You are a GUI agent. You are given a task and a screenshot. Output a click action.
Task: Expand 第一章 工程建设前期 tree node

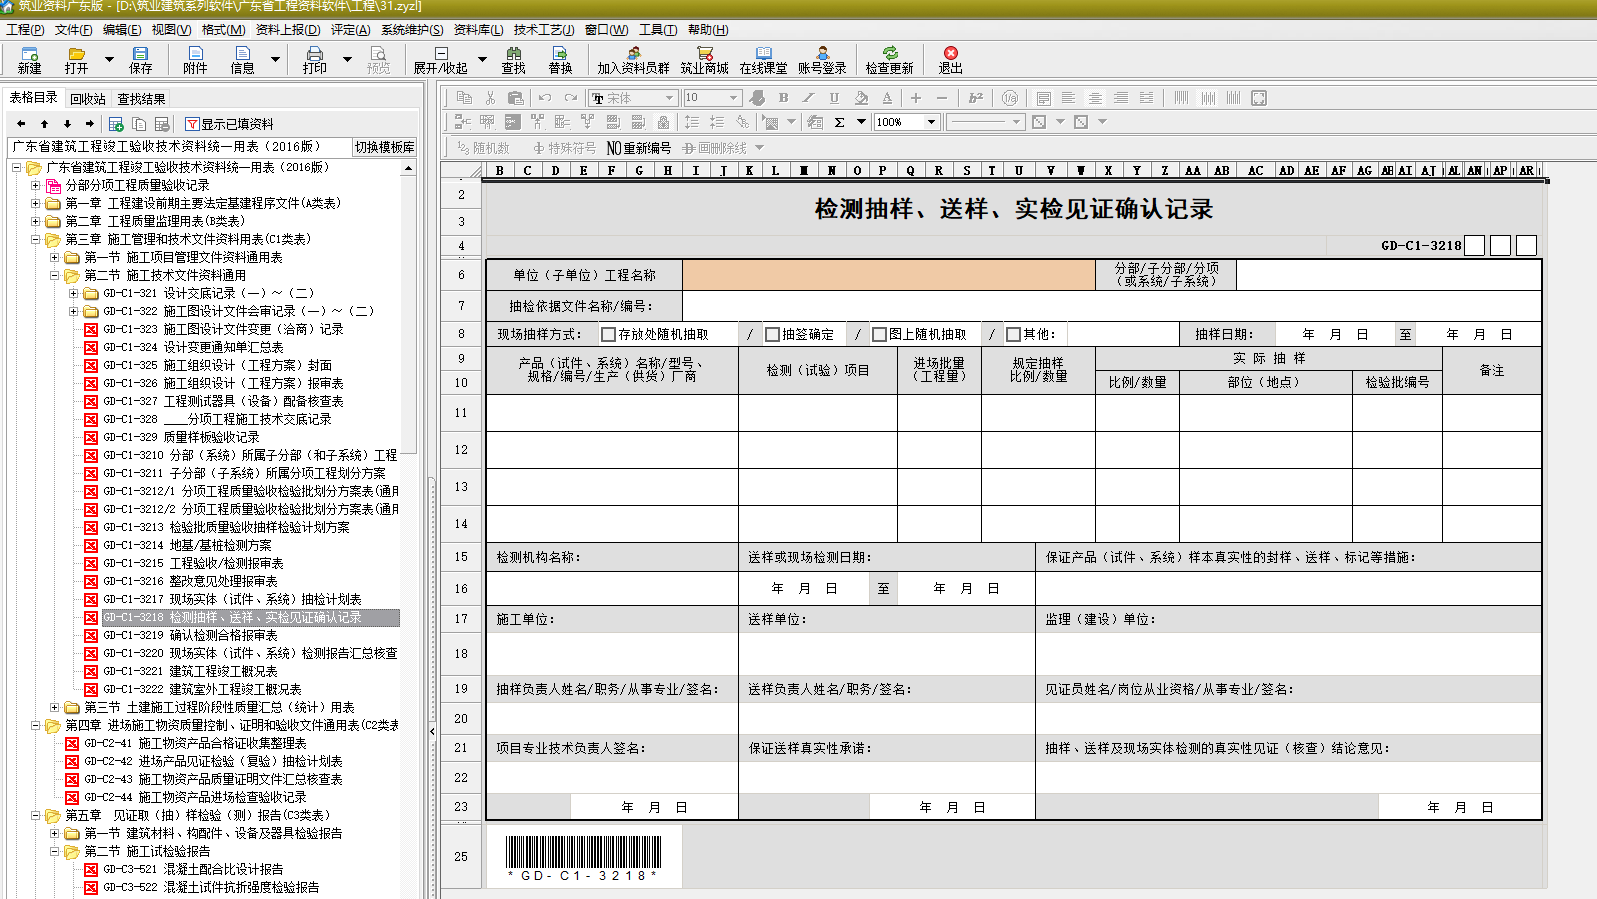pyautogui.click(x=36, y=203)
